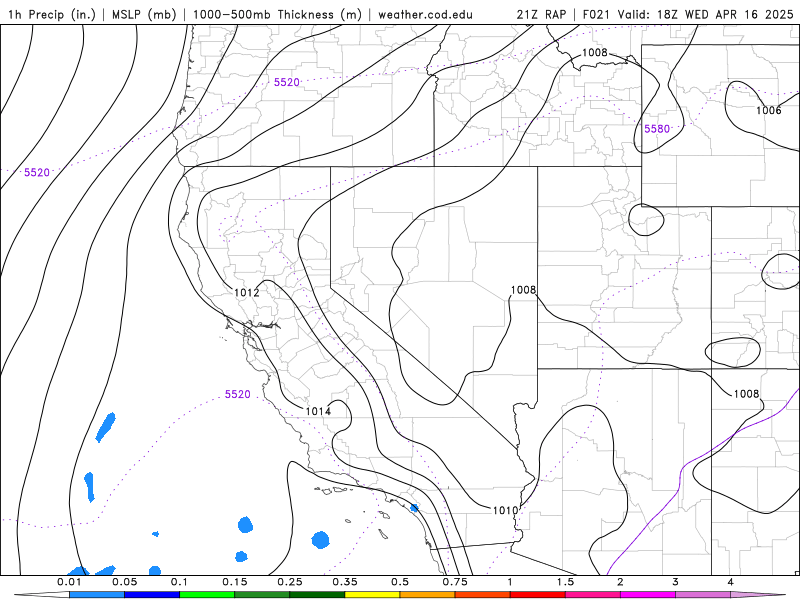The height and width of the screenshot is (600, 800).
Task: Click the "Valid: 18Z WED APR 16 2025" text
Action: [x=706, y=14]
